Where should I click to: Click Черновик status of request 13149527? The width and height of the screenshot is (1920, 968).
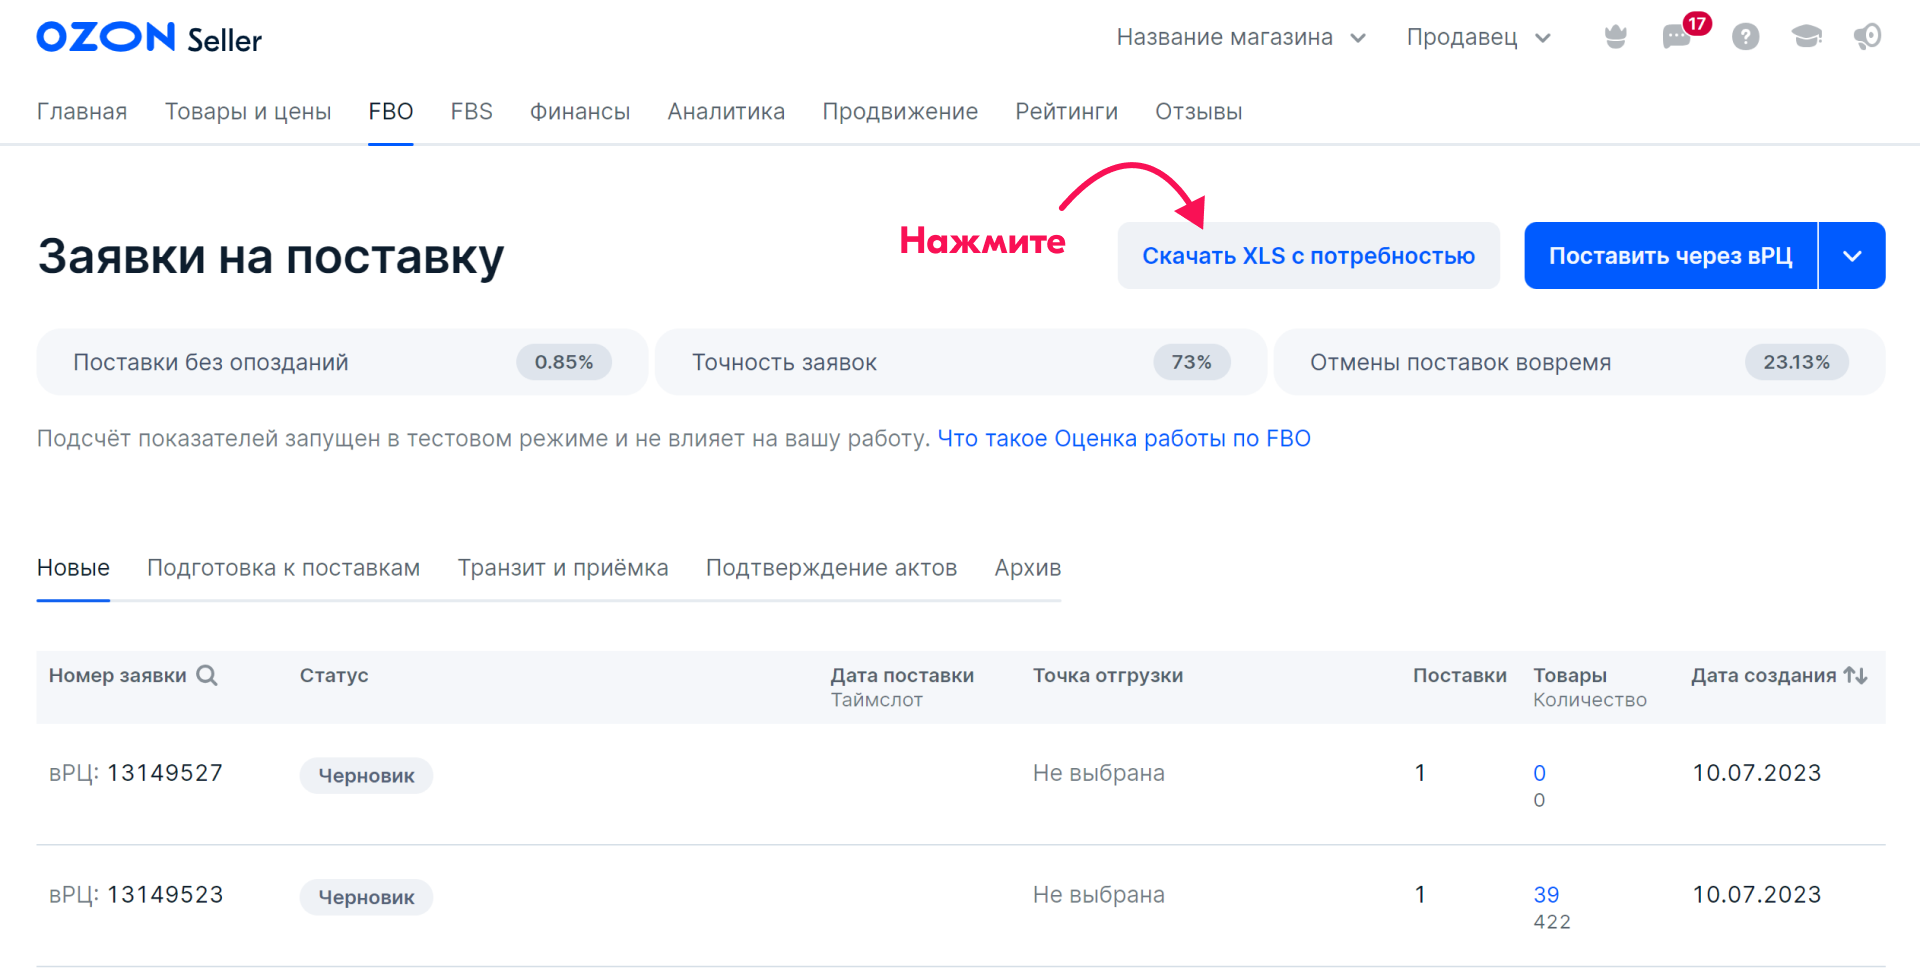(366, 776)
